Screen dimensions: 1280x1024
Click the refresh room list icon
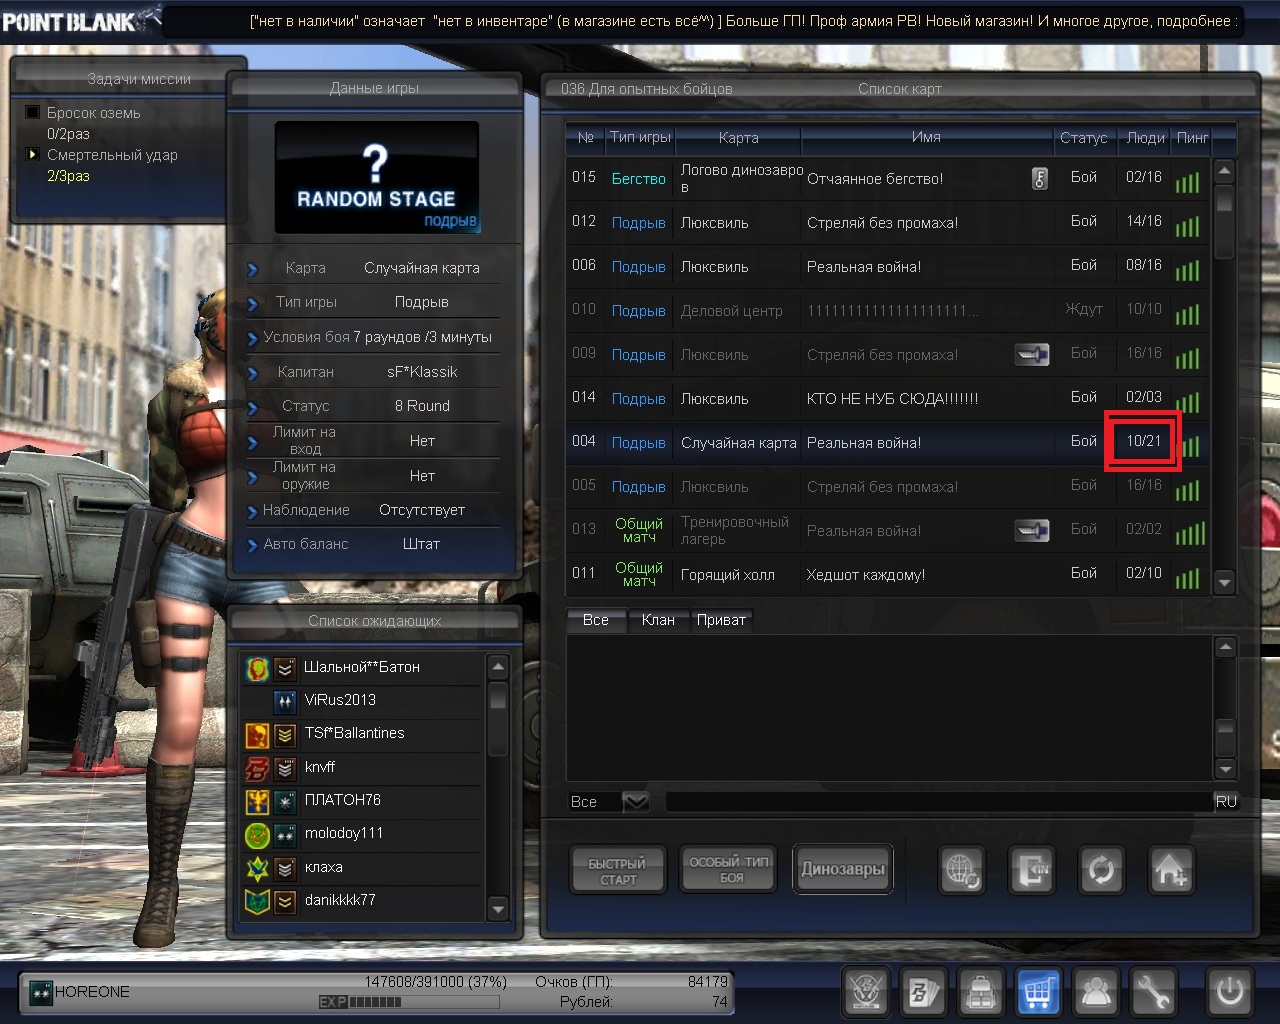click(1101, 870)
